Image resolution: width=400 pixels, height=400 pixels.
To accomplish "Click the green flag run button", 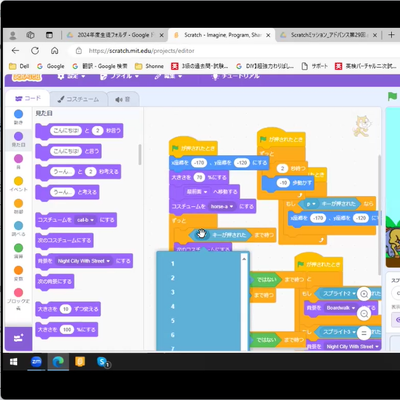I will tap(392, 97).
